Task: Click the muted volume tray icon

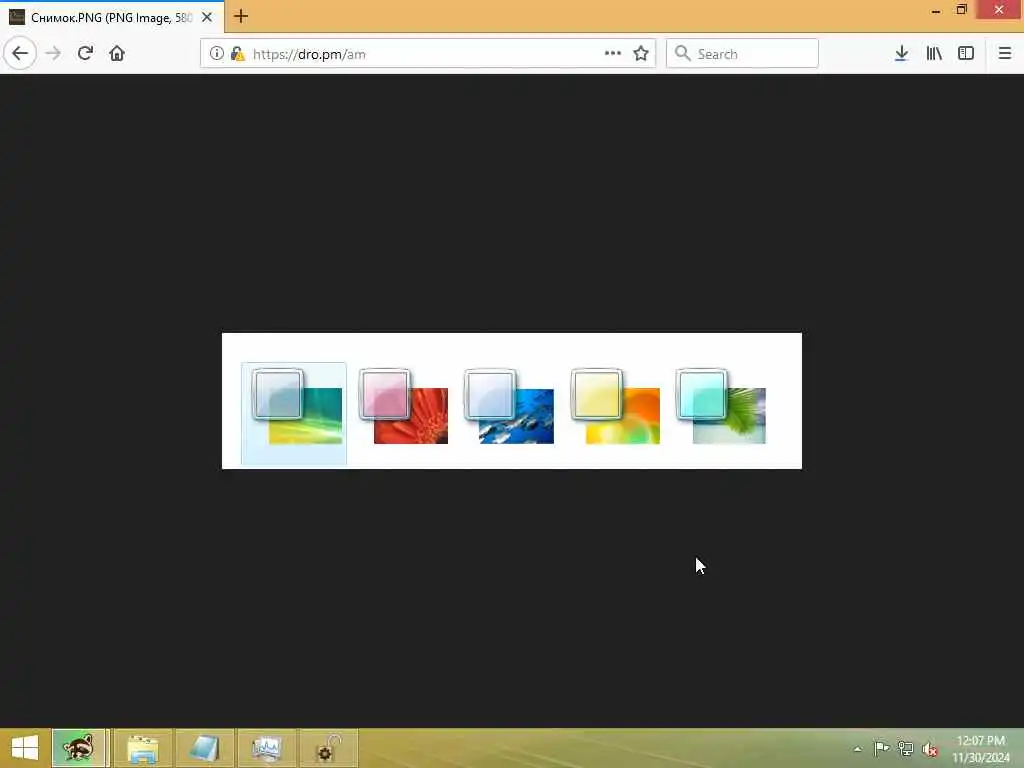Action: pyautogui.click(x=930, y=749)
